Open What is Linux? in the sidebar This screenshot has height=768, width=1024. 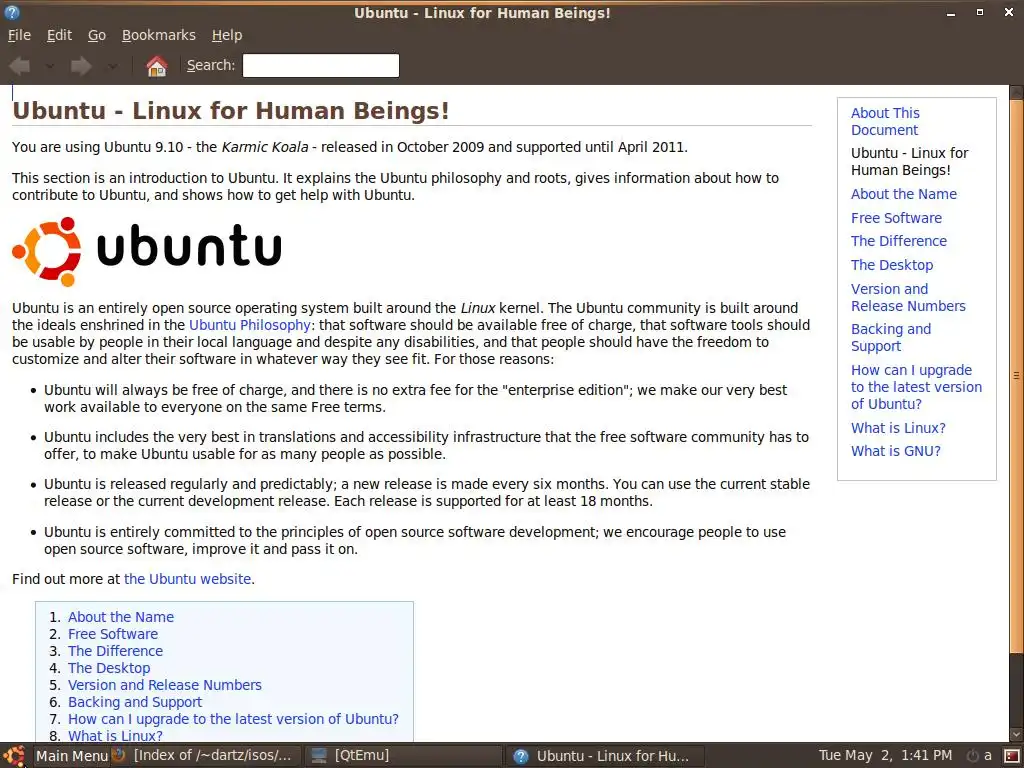(898, 428)
